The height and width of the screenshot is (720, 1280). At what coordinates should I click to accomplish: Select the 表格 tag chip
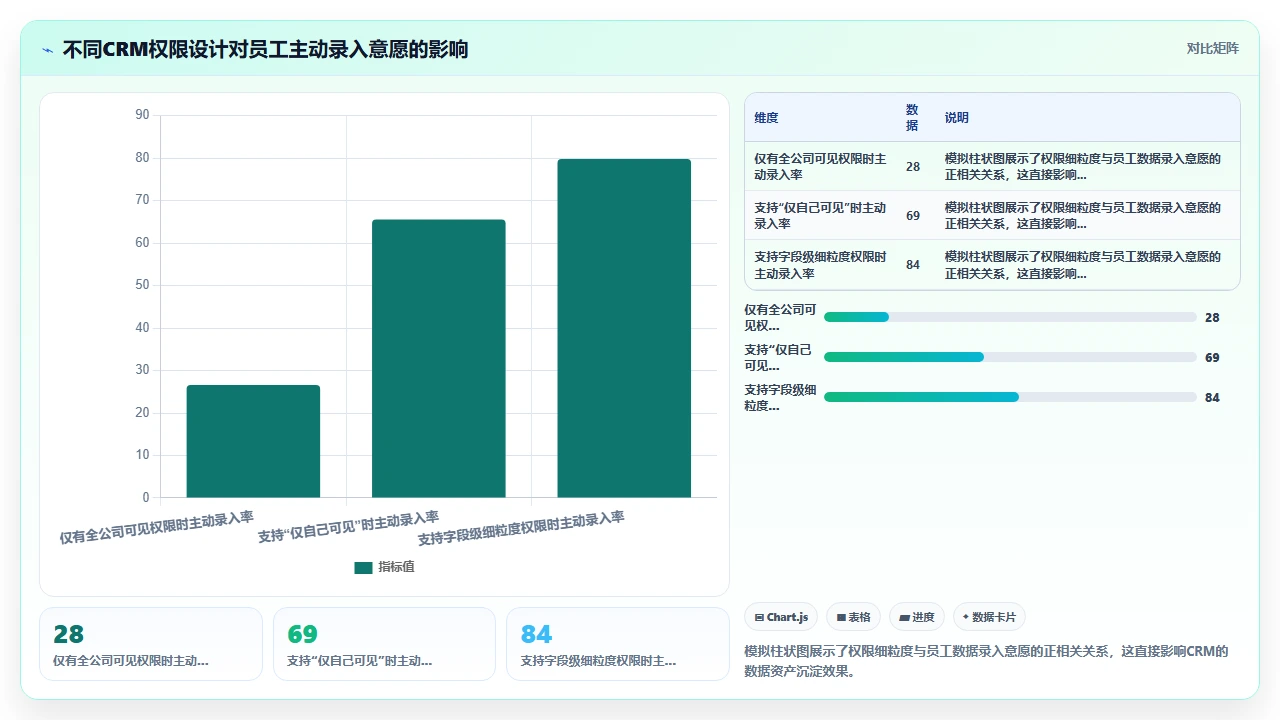coord(853,617)
